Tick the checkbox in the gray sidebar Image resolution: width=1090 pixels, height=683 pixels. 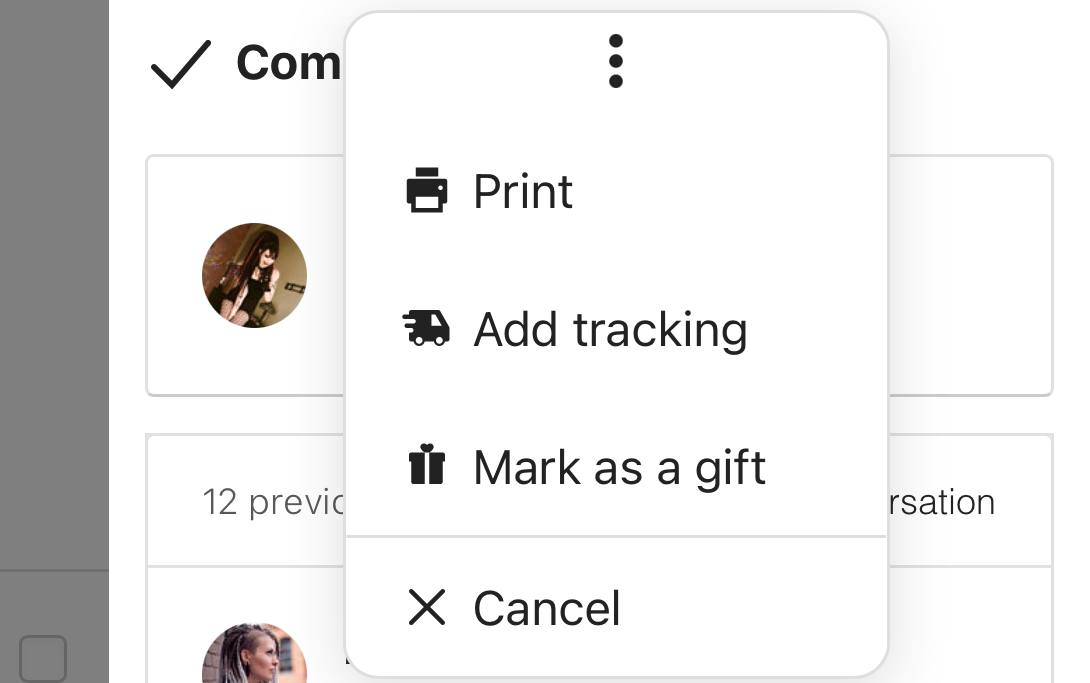[x=43, y=658]
